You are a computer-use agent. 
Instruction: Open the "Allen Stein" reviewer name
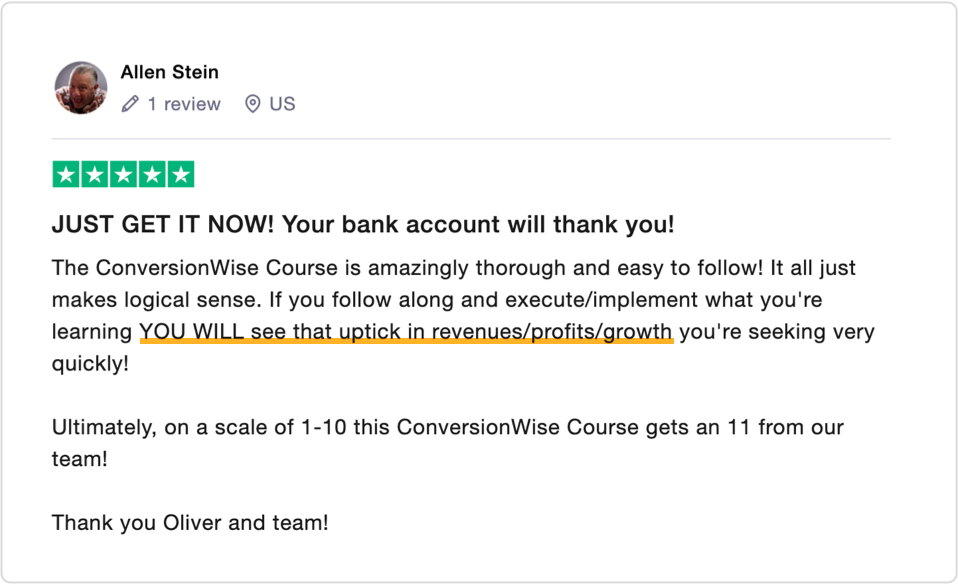pos(169,72)
